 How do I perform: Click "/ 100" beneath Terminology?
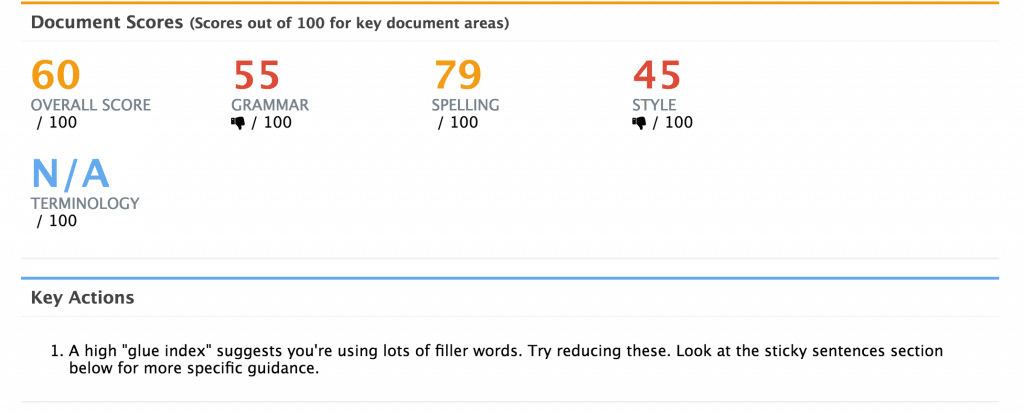coord(56,221)
